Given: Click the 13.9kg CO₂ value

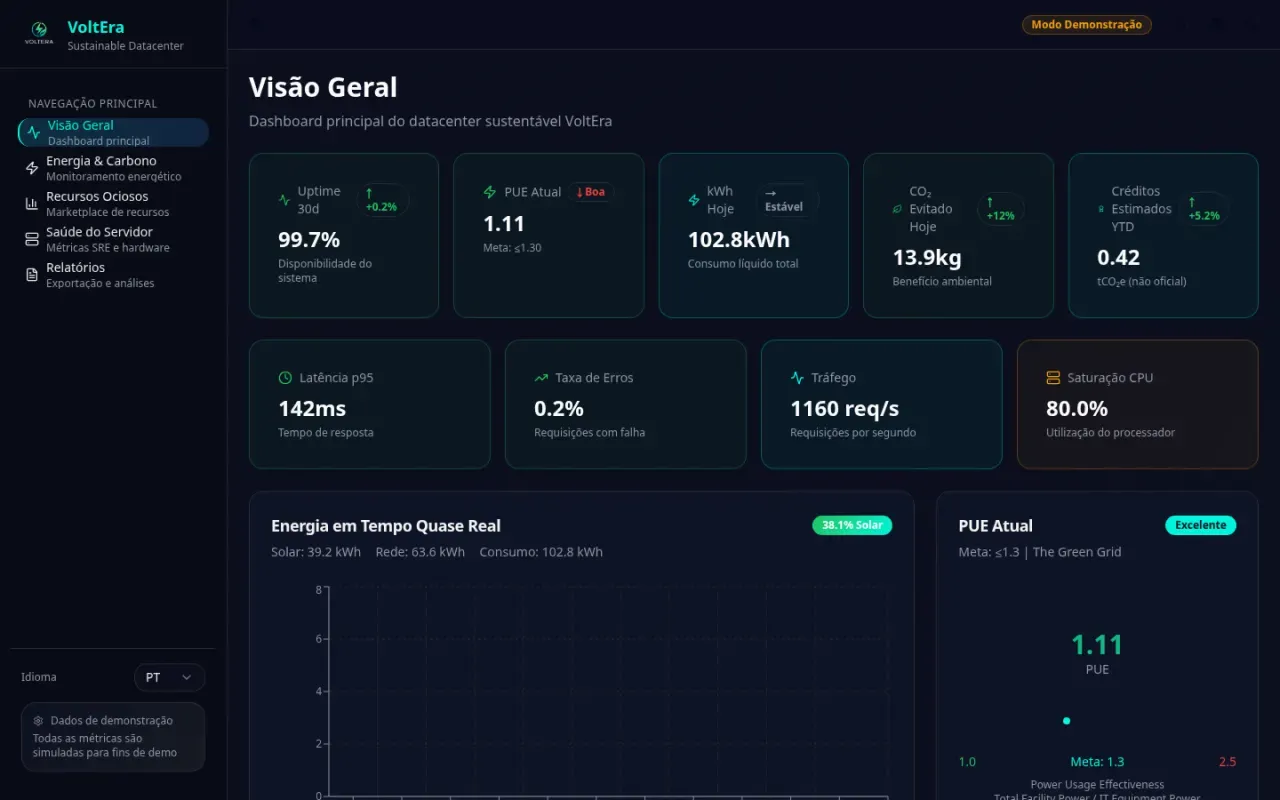Looking at the screenshot, I should pos(927,258).
